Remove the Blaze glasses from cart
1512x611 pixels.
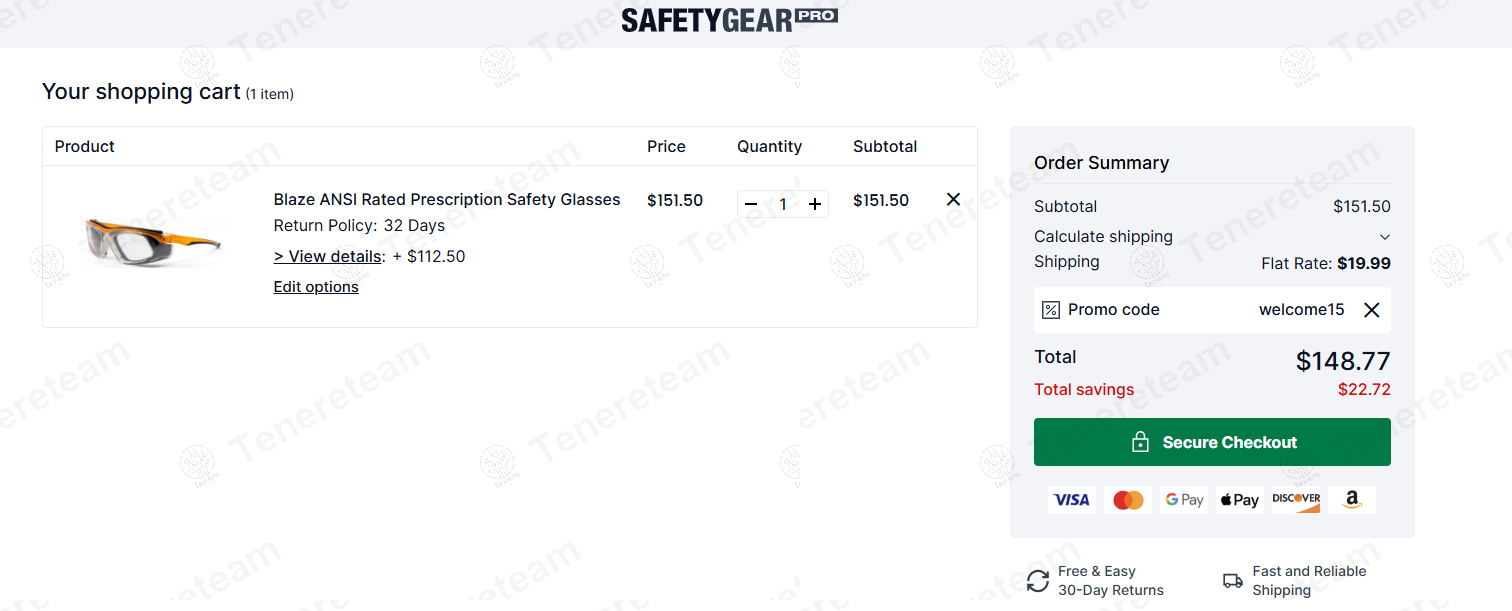953,200
